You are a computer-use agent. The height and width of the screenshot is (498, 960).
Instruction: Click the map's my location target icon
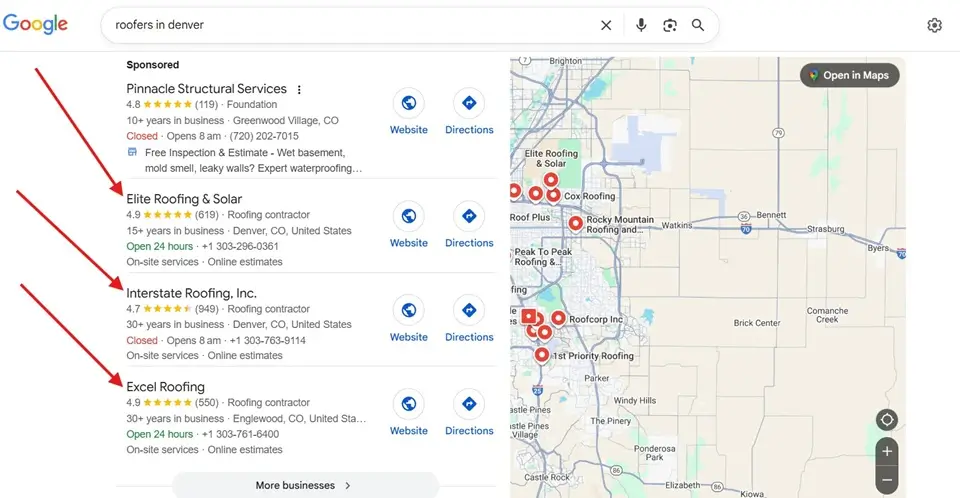[887, 420]
